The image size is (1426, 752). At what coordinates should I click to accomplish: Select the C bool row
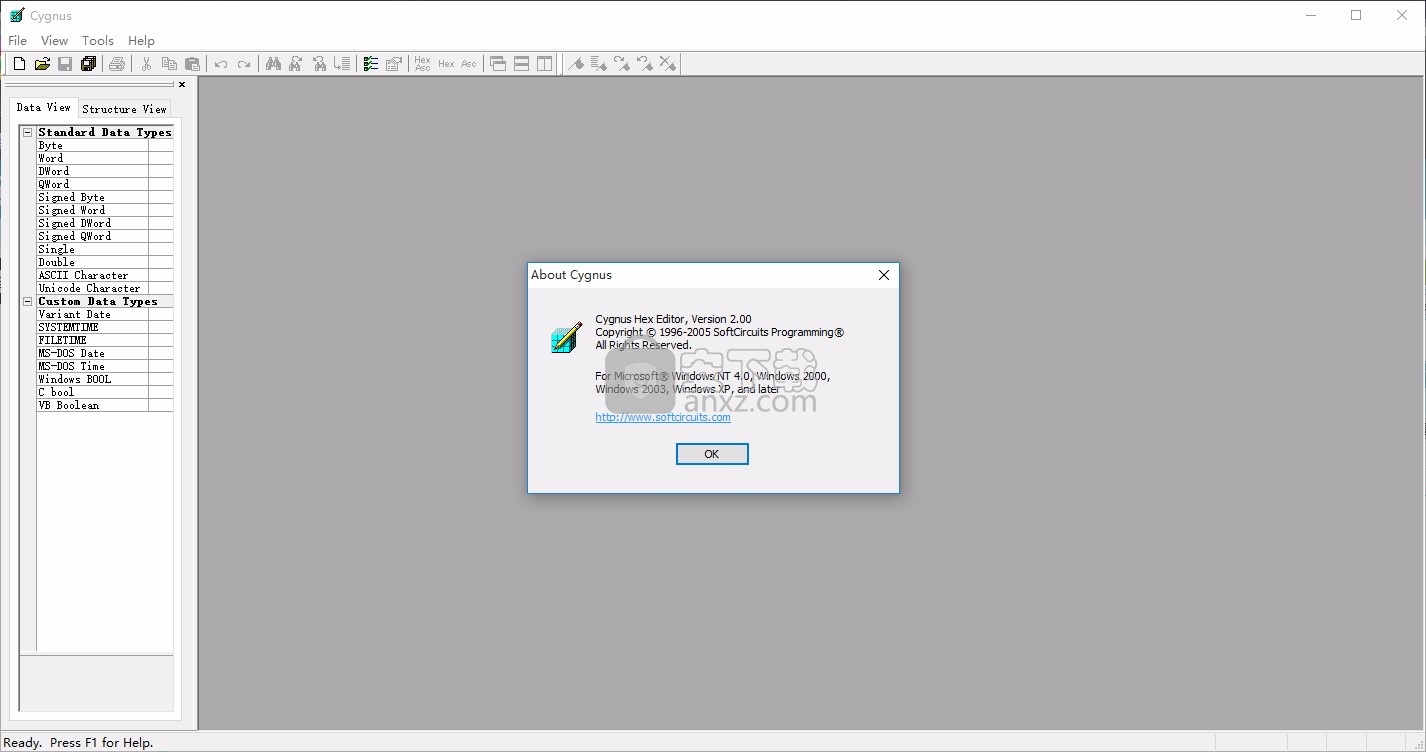tap(105, 392)
